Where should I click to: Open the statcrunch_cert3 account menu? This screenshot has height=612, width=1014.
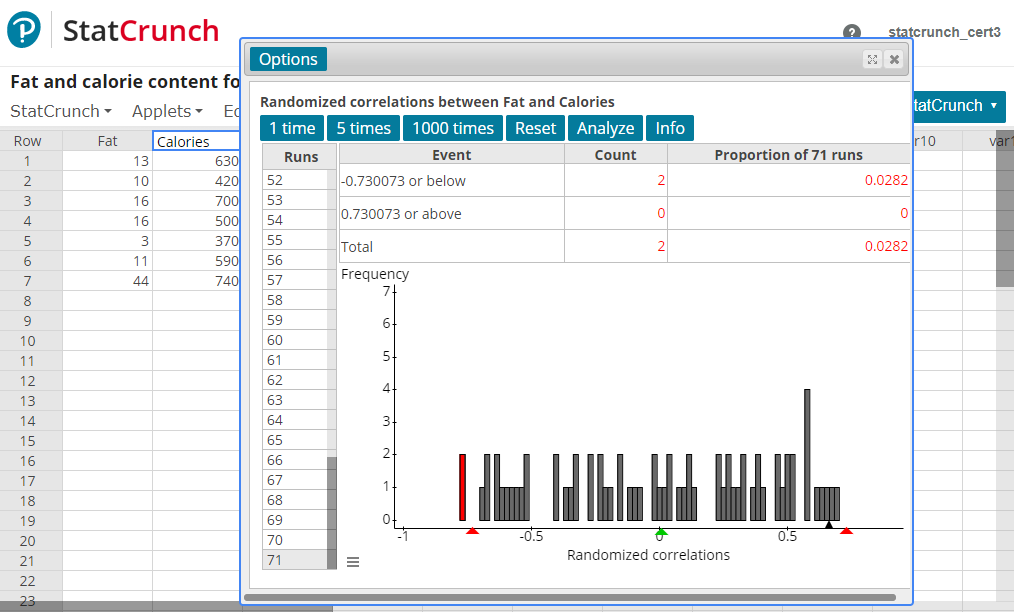(x=944, y=32)
